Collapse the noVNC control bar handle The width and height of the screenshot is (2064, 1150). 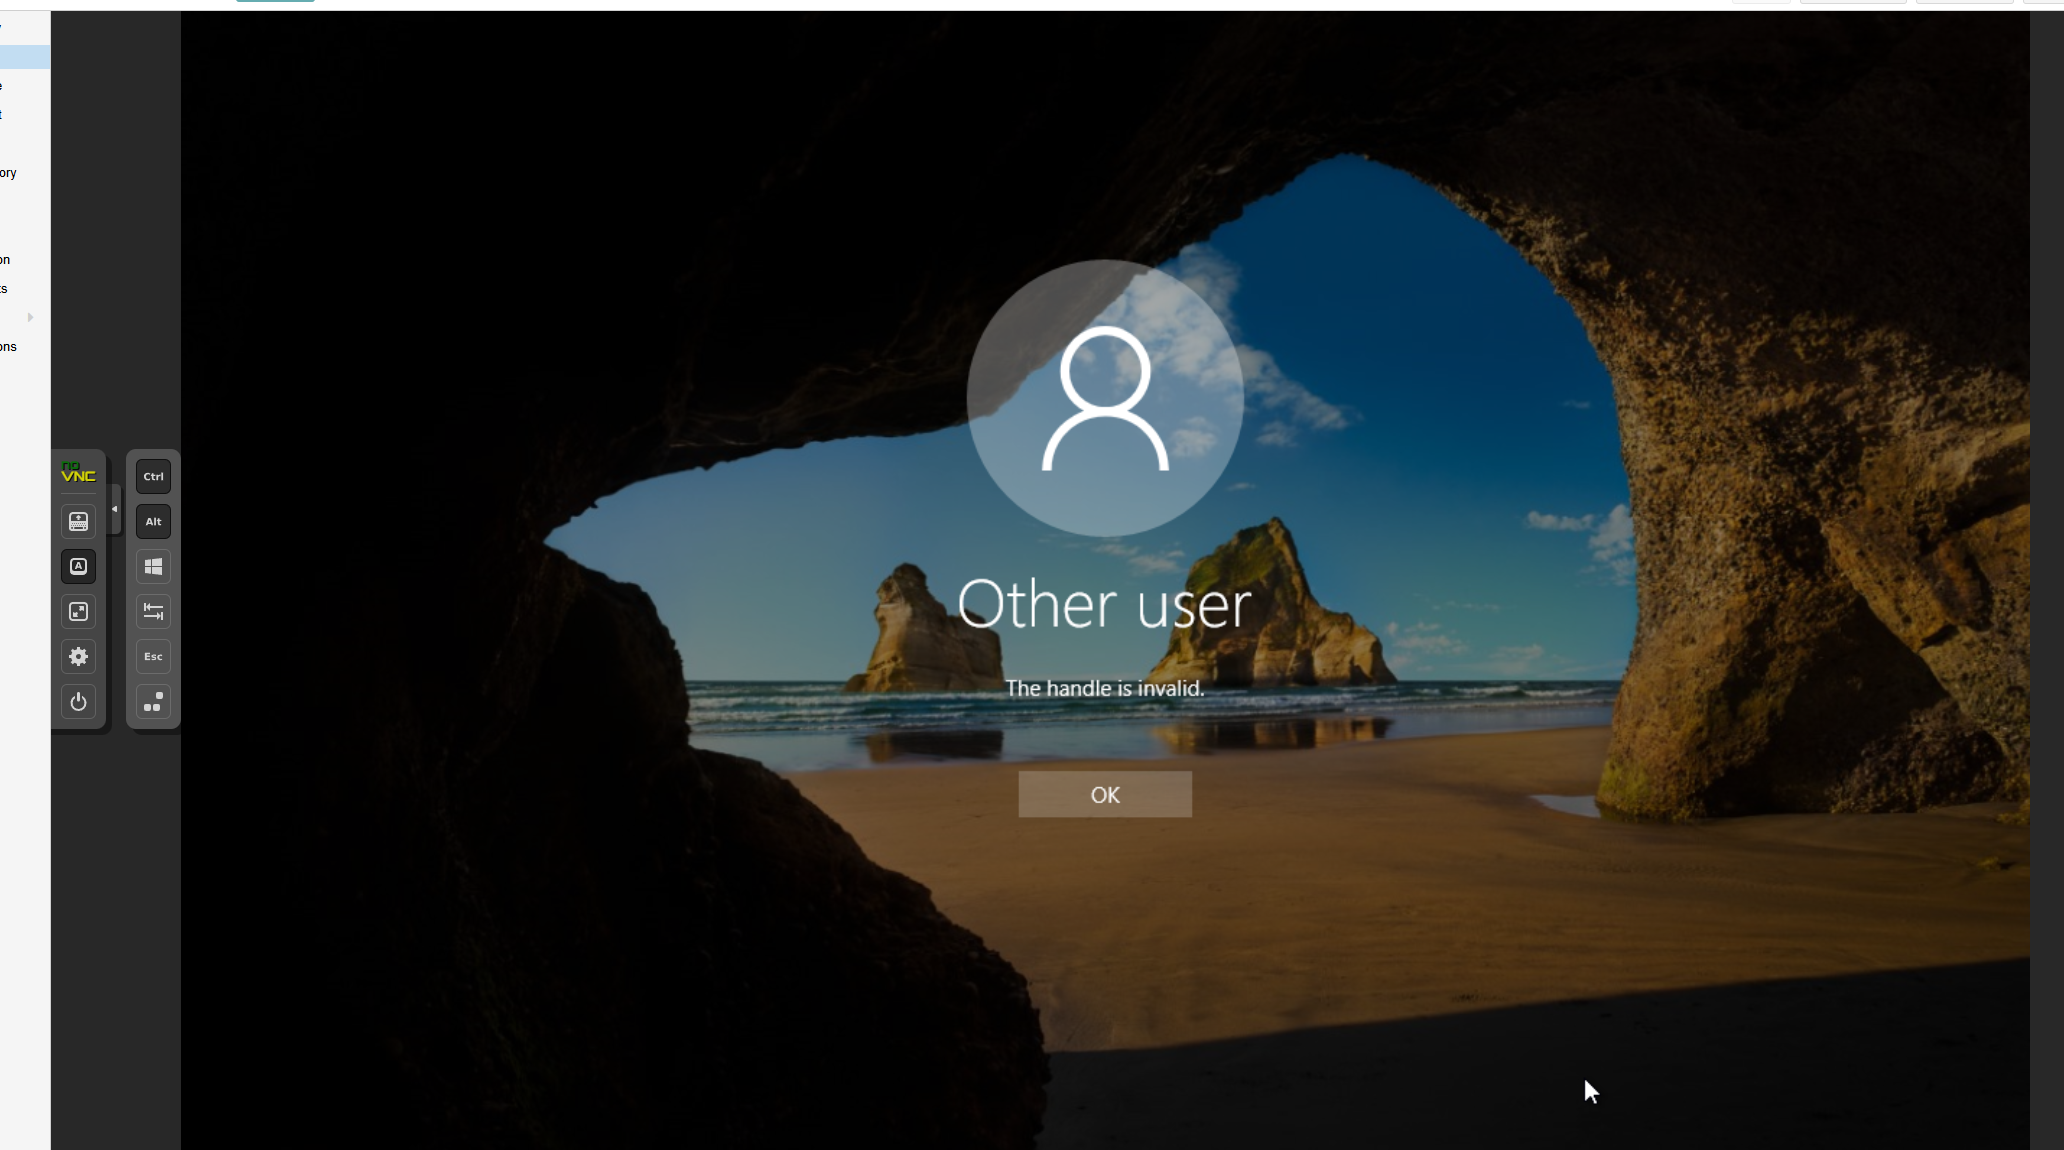click(114, 509)
